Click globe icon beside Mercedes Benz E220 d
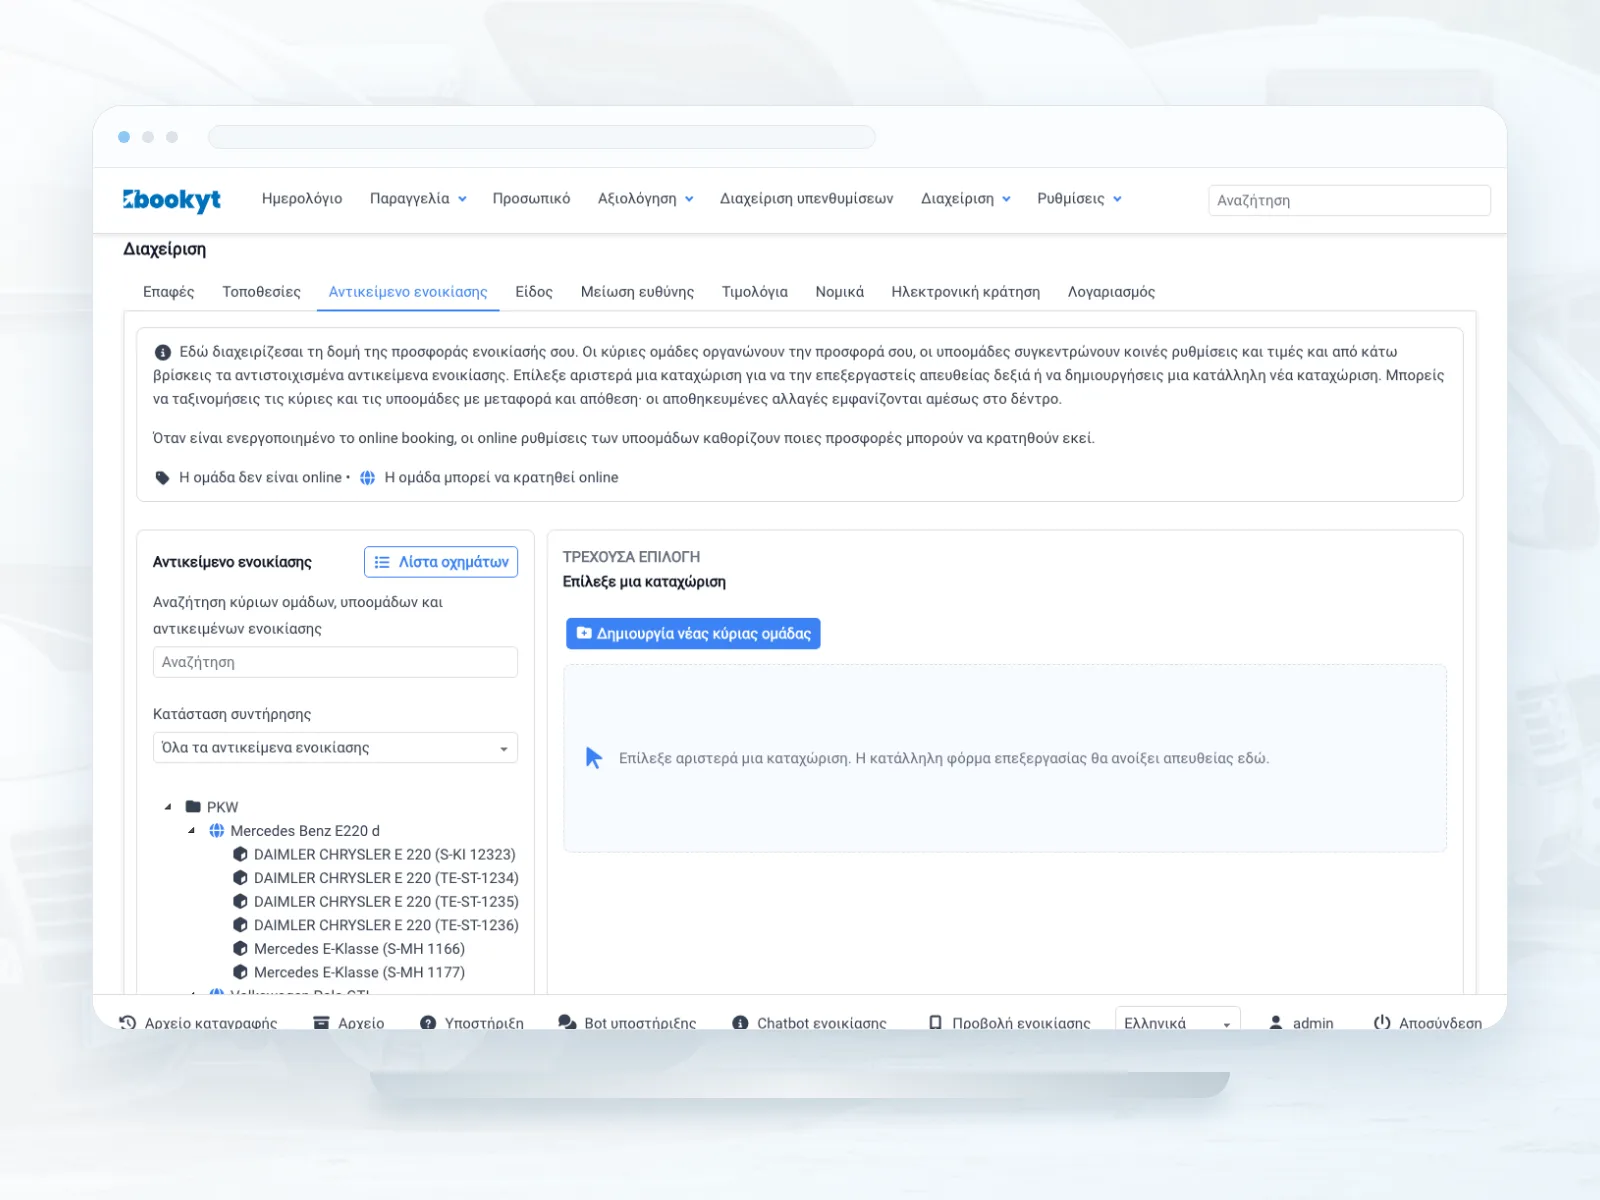The image size is (1600, 1200). (x=216, y=831)
